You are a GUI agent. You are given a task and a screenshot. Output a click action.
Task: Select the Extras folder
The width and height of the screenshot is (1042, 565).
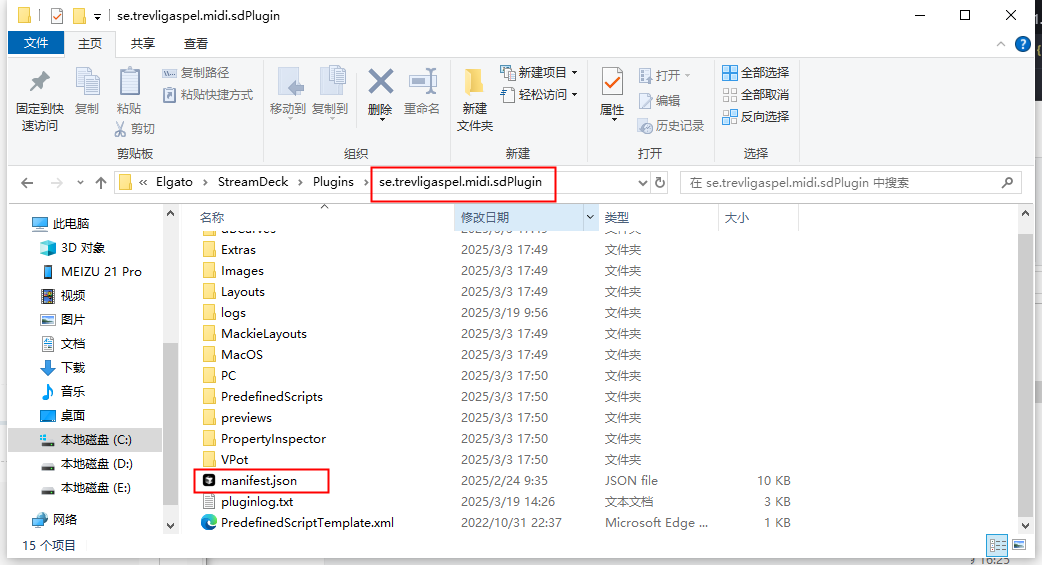(229, 250)
